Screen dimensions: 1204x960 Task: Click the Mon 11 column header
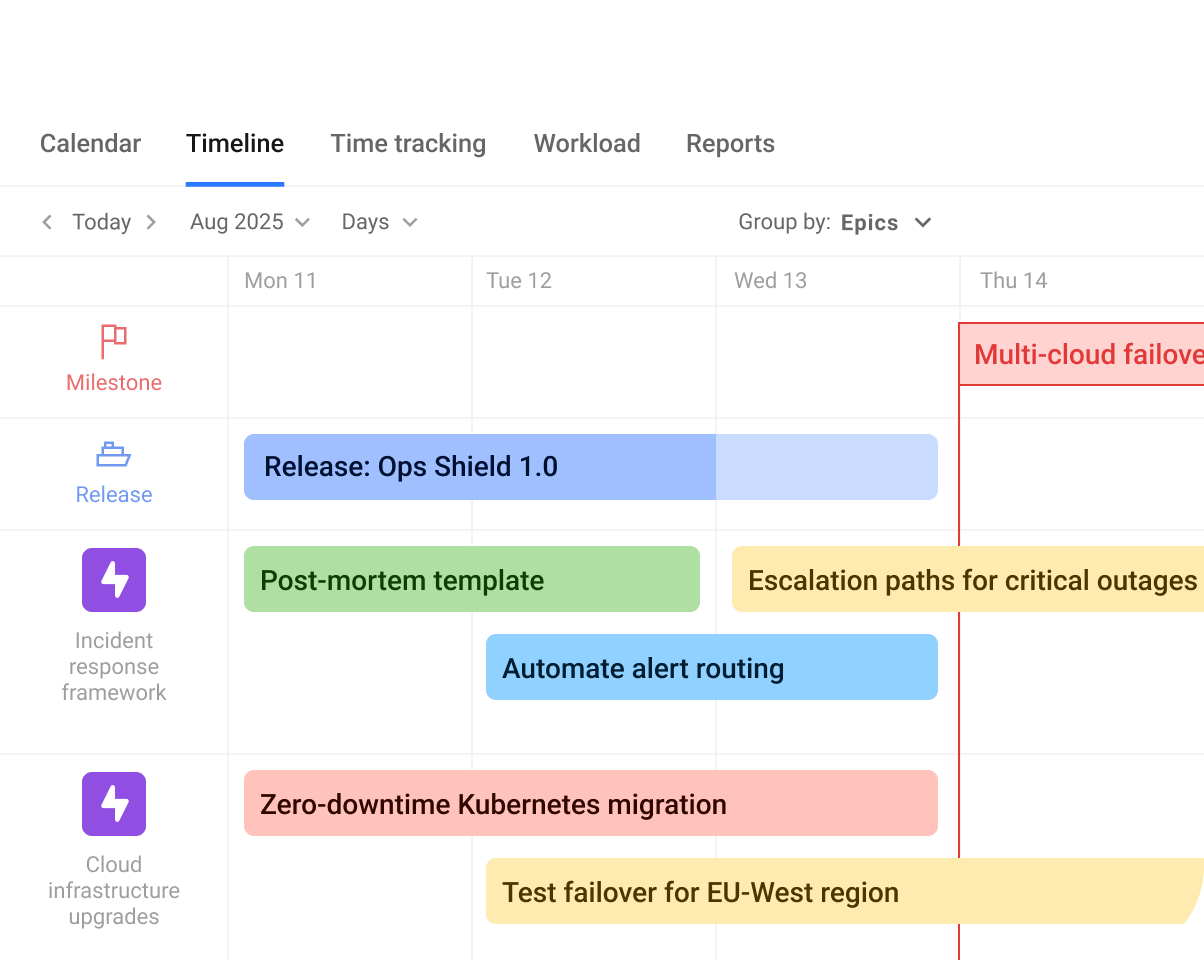[281, 281]
